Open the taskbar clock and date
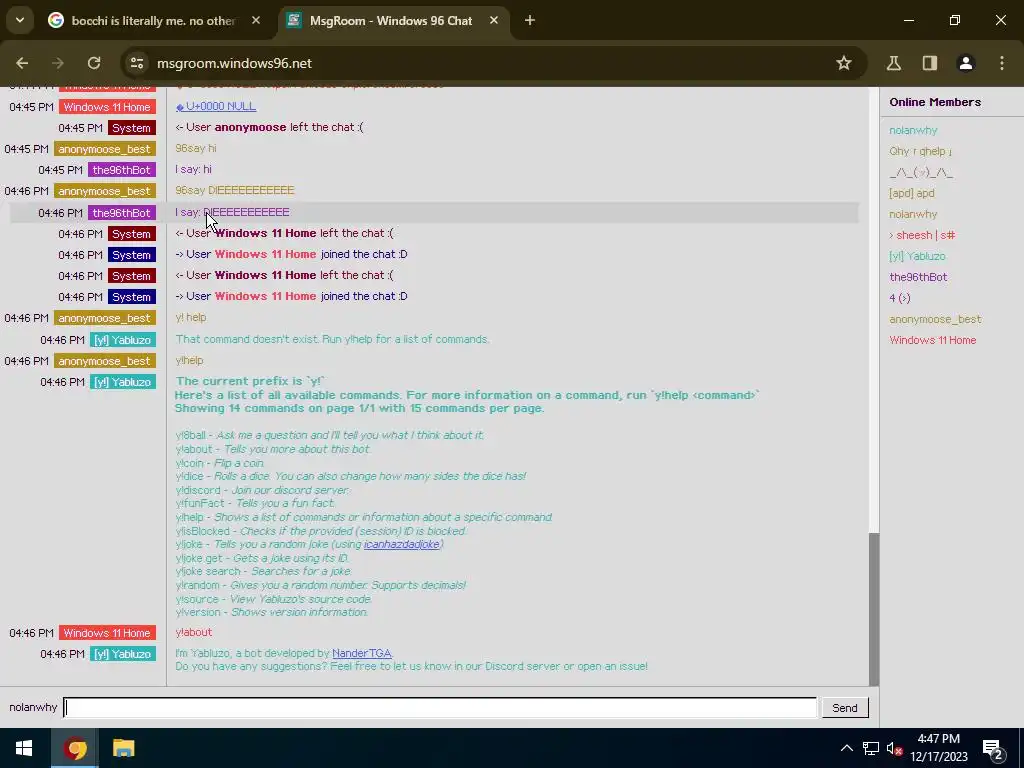The image size is (1024, 768). click(938, 748)
